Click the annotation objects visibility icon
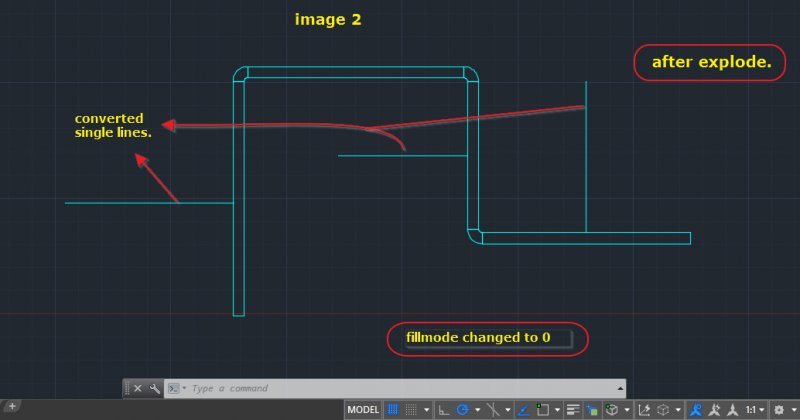This screenshot has height=420, width=800. (695, 410)
